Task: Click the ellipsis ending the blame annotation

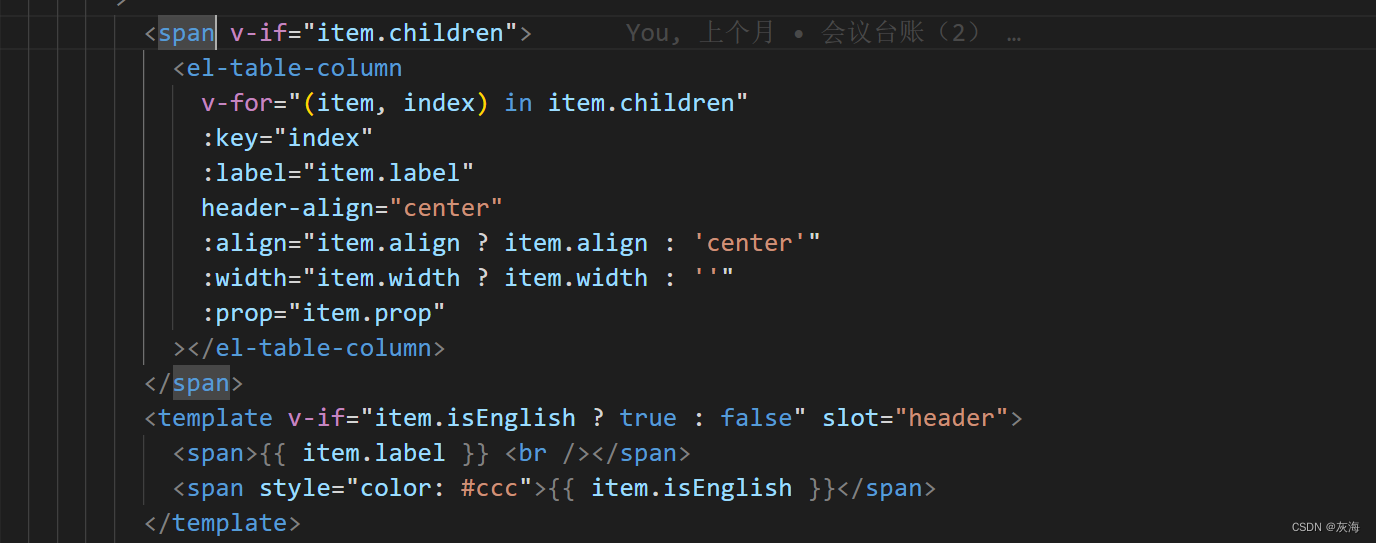Action: [x=1013, y=33]
